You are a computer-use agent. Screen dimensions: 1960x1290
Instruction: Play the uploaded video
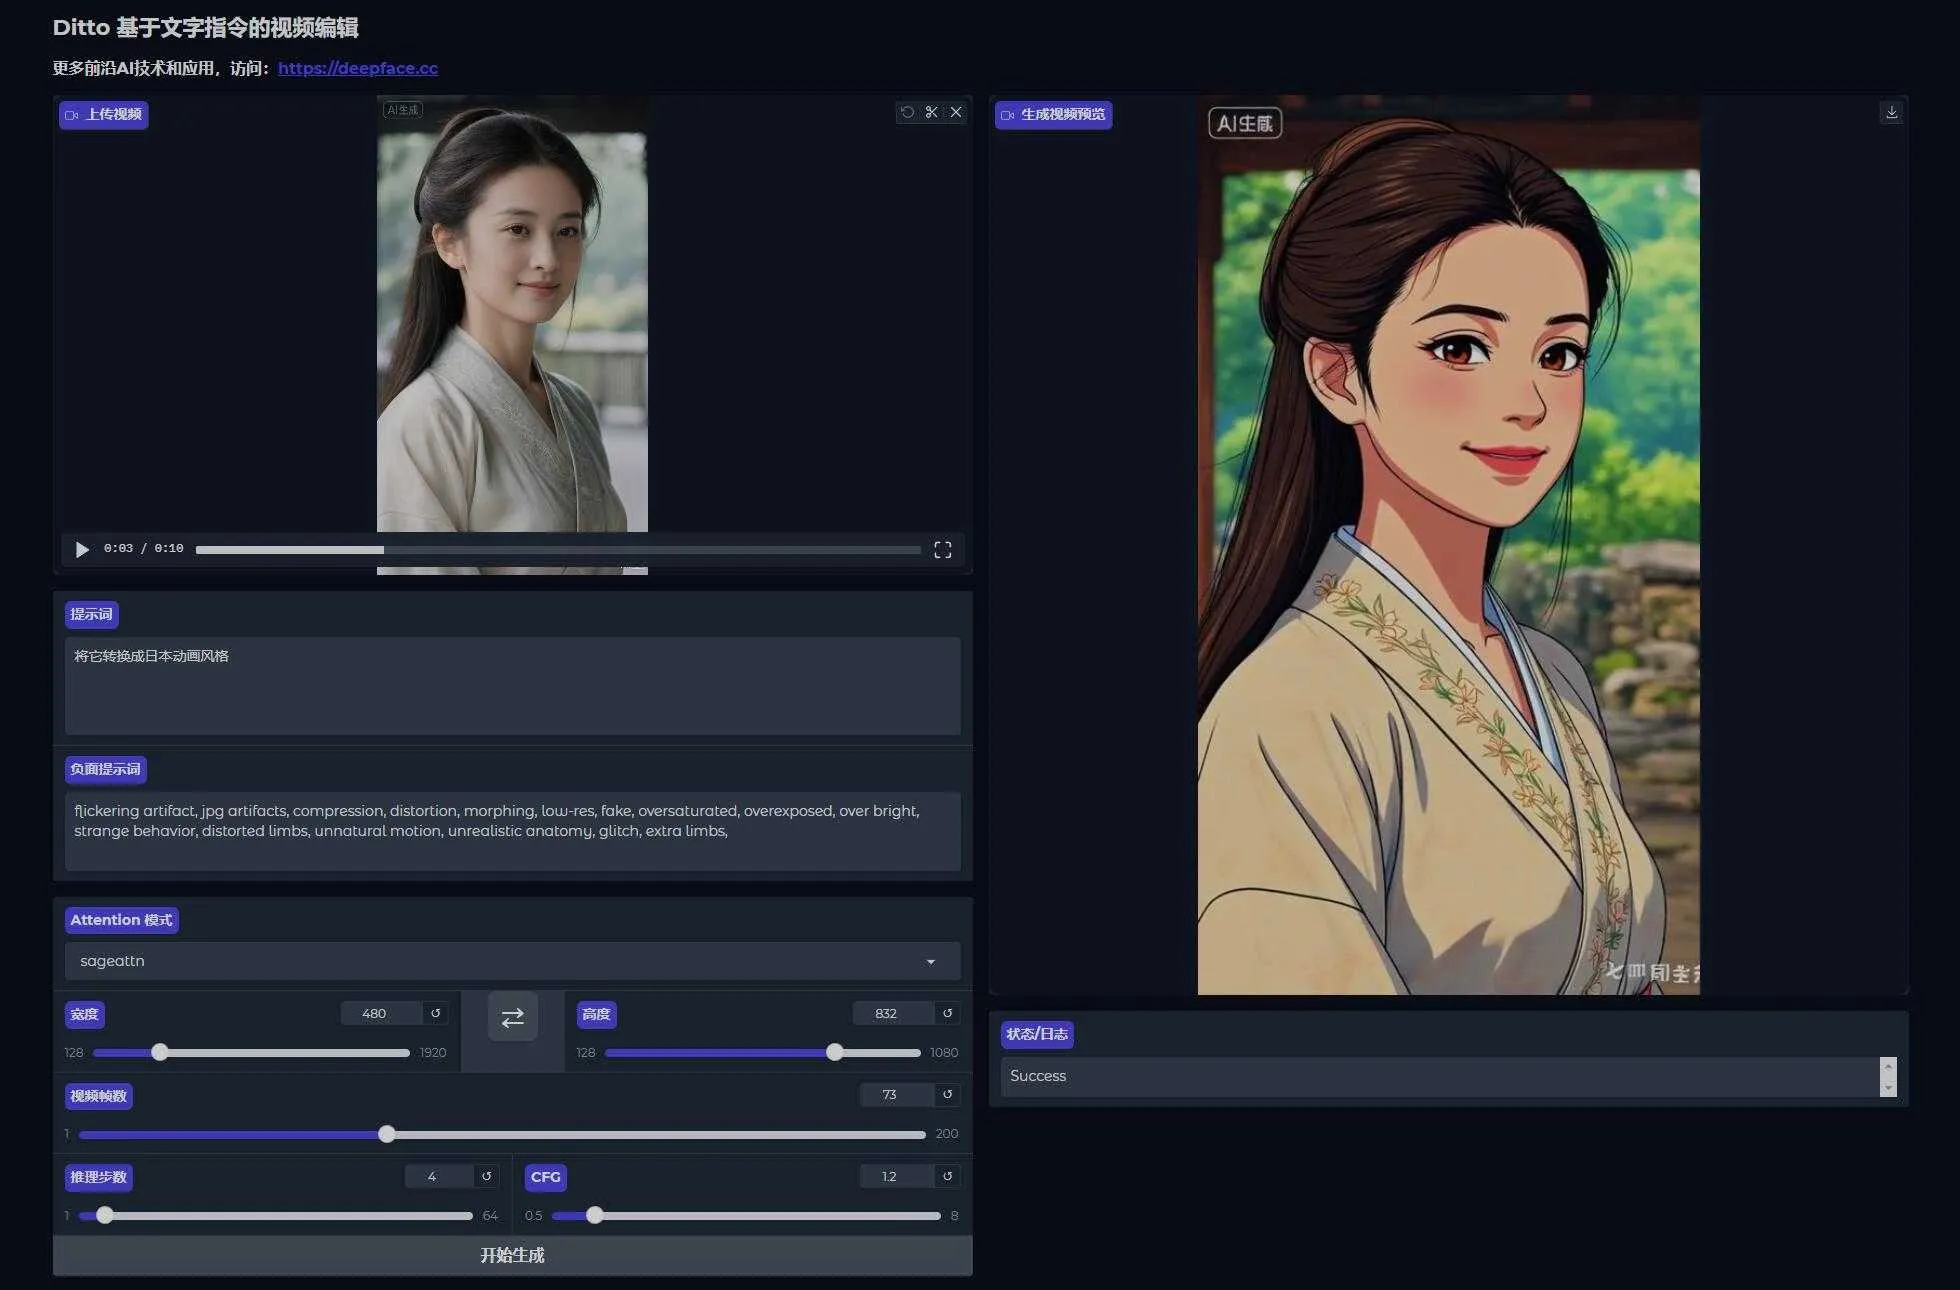(x=82, y=549)
